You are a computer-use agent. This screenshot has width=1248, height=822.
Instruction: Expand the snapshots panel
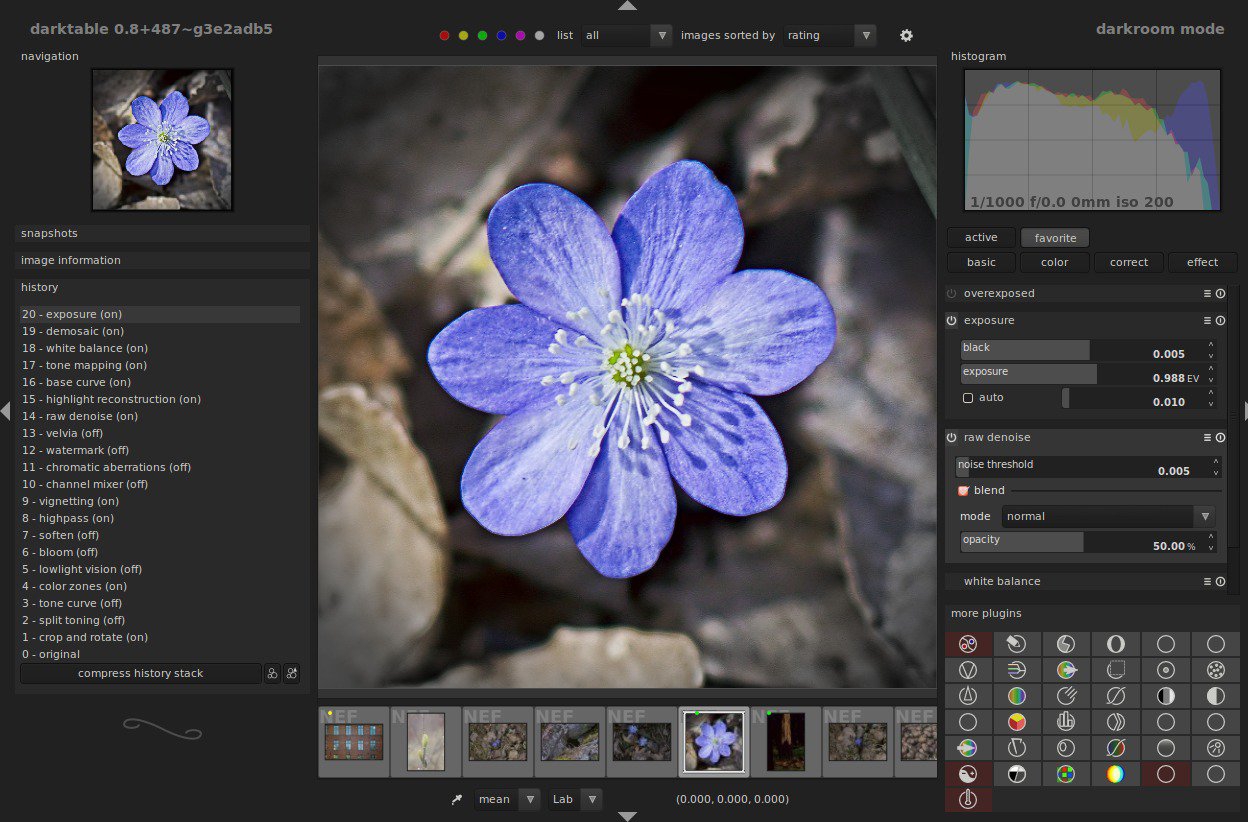162,233
